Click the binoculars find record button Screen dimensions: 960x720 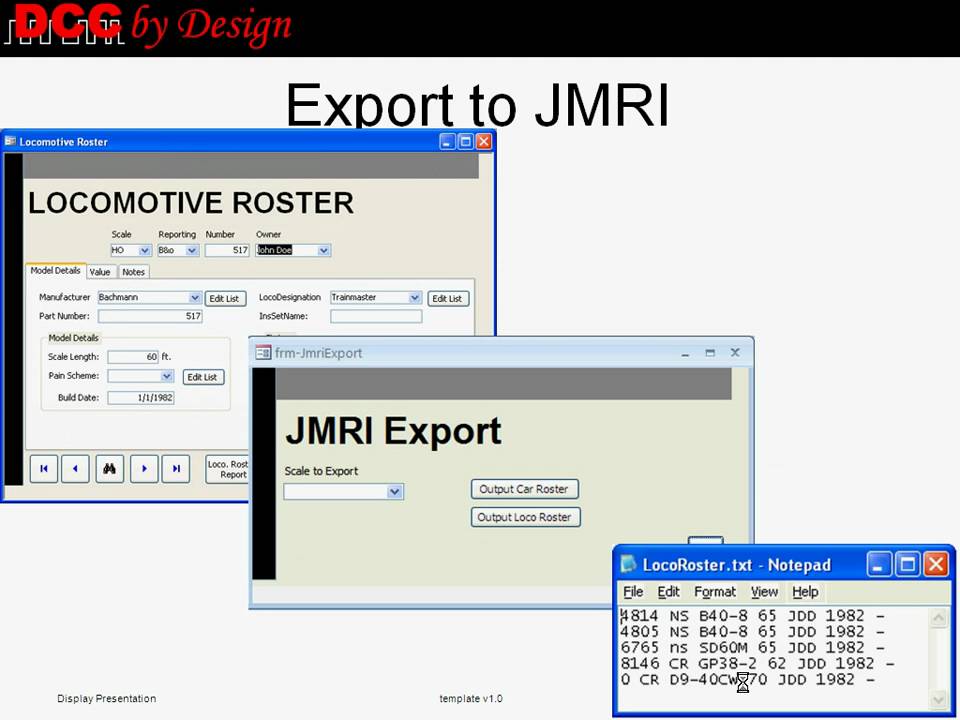tap(110, 469)
